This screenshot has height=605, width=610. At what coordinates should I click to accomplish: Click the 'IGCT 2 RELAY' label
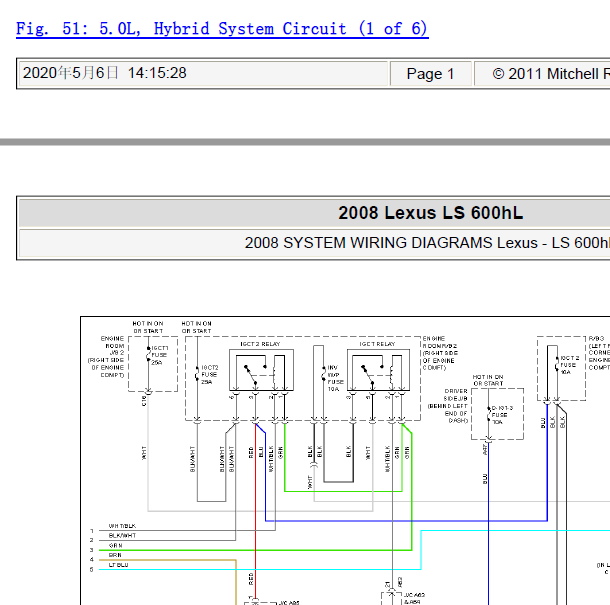pyautogui.click(x=260, y=344)
